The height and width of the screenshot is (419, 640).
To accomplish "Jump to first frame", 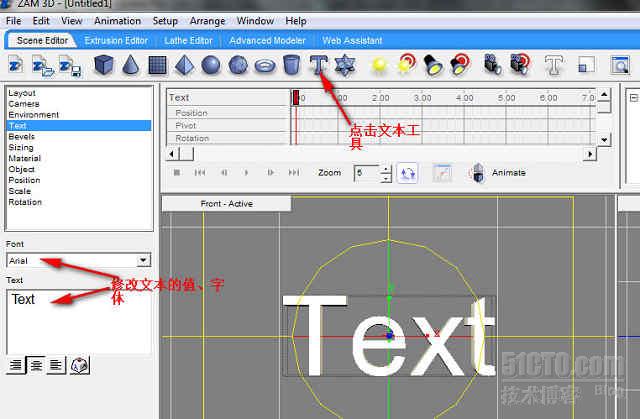I will point(200,173).
